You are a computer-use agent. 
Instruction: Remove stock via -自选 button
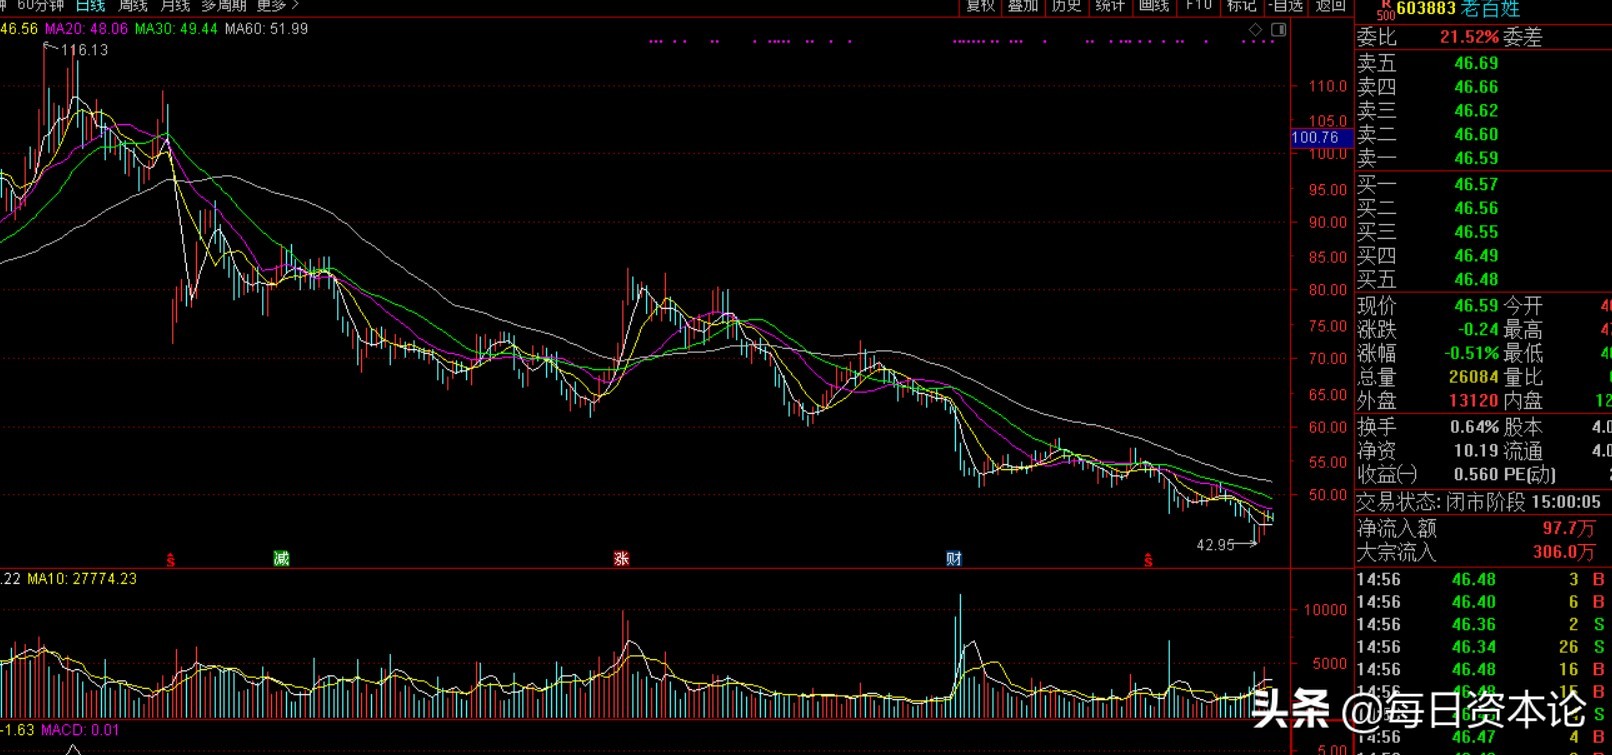pos(1286,6)
